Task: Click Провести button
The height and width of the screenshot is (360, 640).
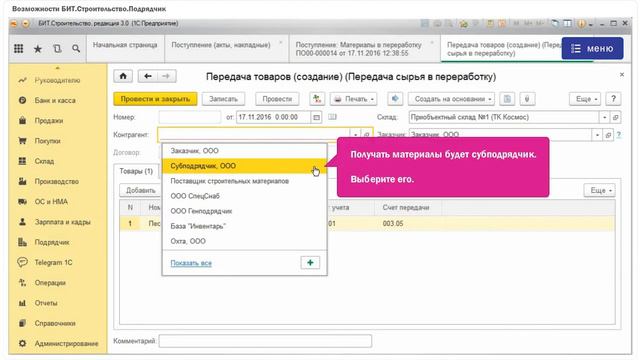Action: [277, 99]
